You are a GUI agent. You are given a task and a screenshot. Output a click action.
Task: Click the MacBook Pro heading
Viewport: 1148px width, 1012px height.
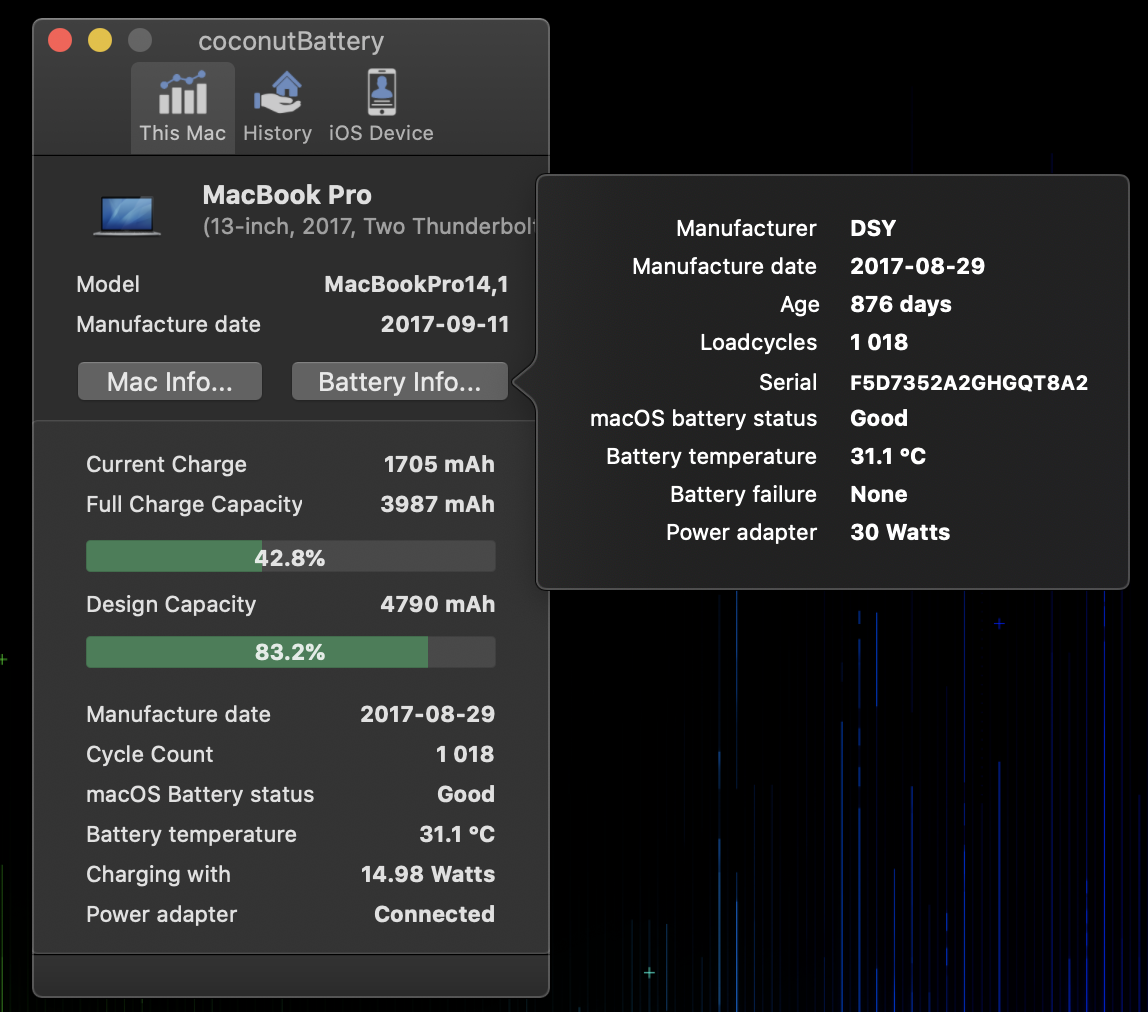pyautogui.click(x=287, y=195)
